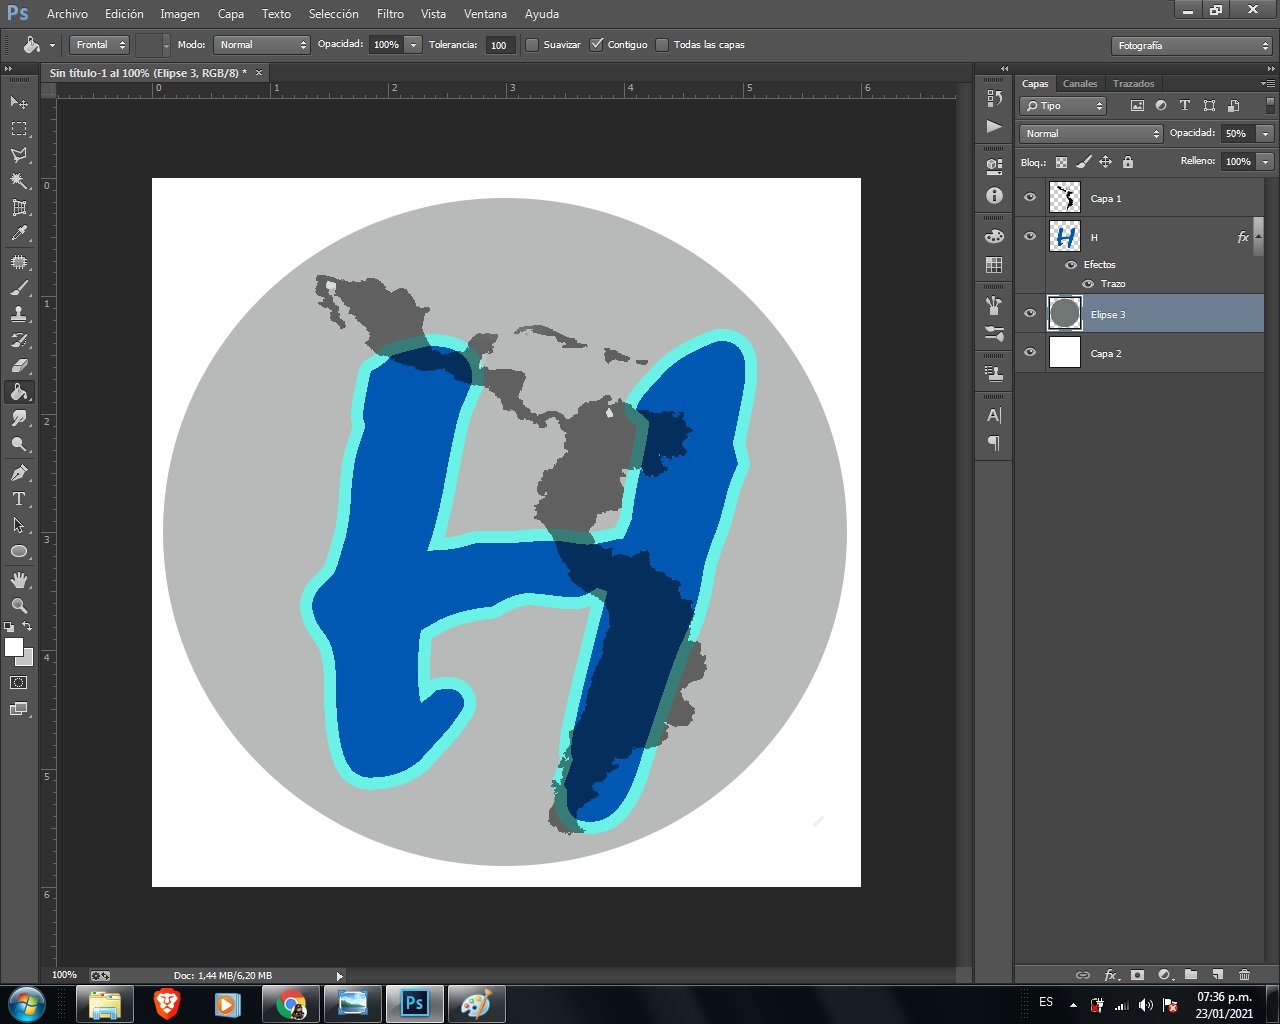
Task: Lock layer position
Action: pos(1105,162)
